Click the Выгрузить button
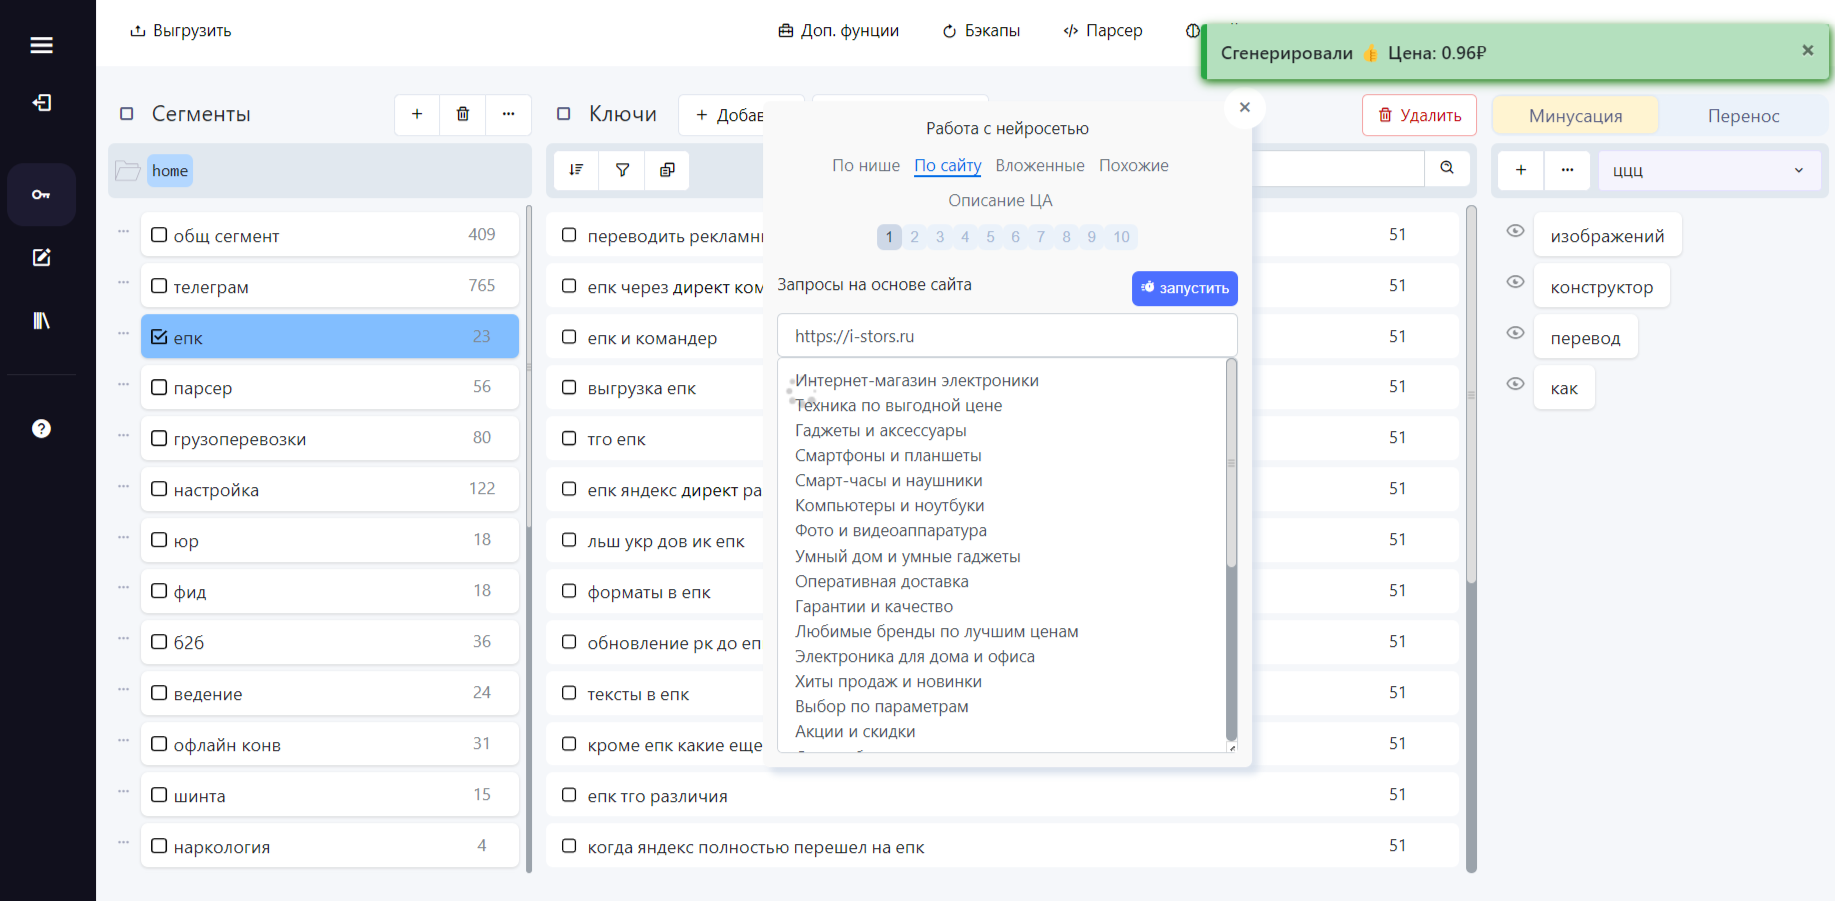 181,31
